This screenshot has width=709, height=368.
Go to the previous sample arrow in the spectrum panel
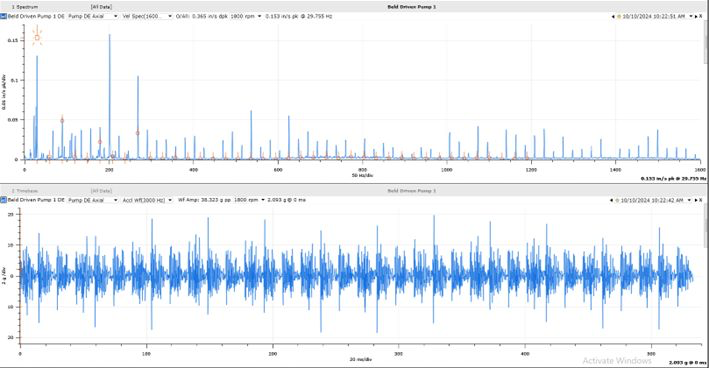[613, 16]
